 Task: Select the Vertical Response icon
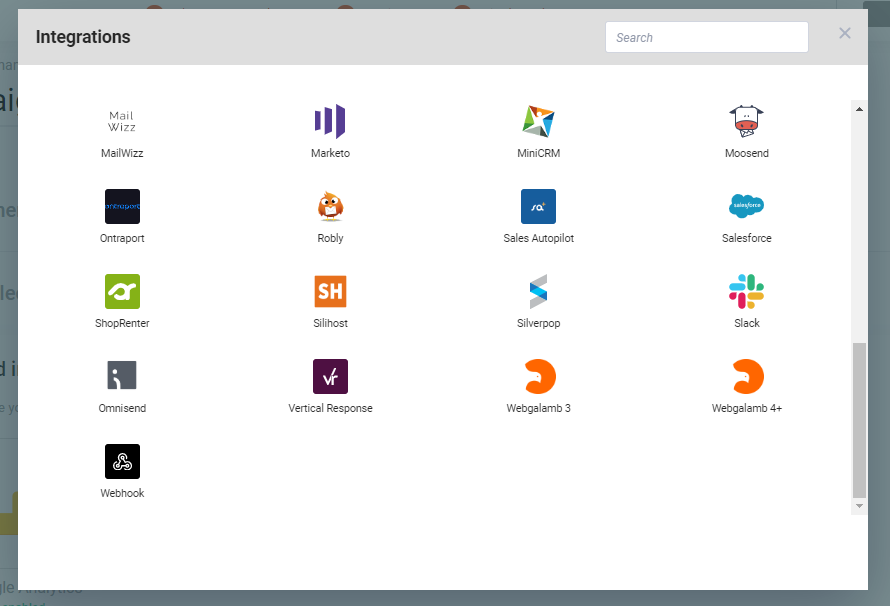pos(330,377)
